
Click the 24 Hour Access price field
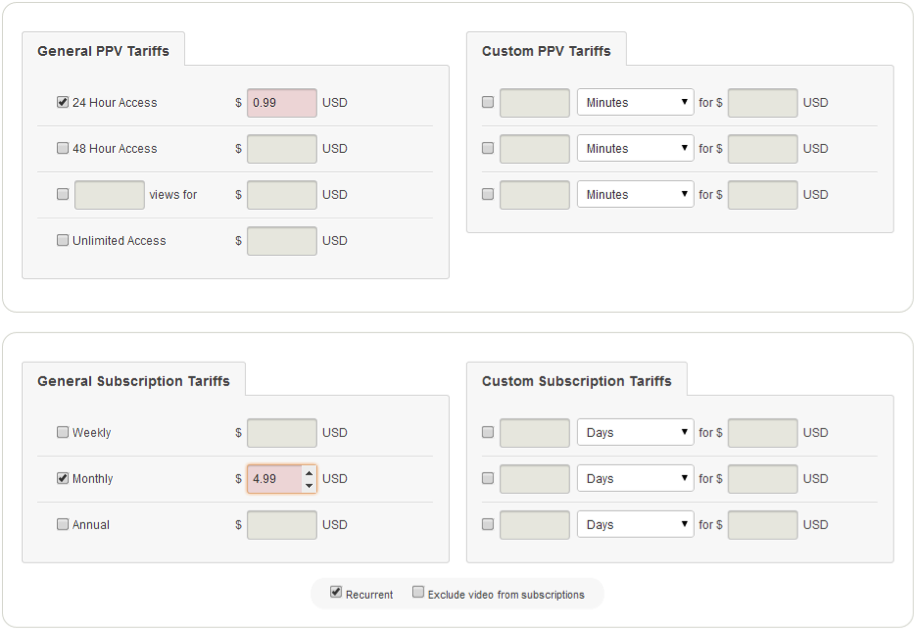[x=282, y=103]
